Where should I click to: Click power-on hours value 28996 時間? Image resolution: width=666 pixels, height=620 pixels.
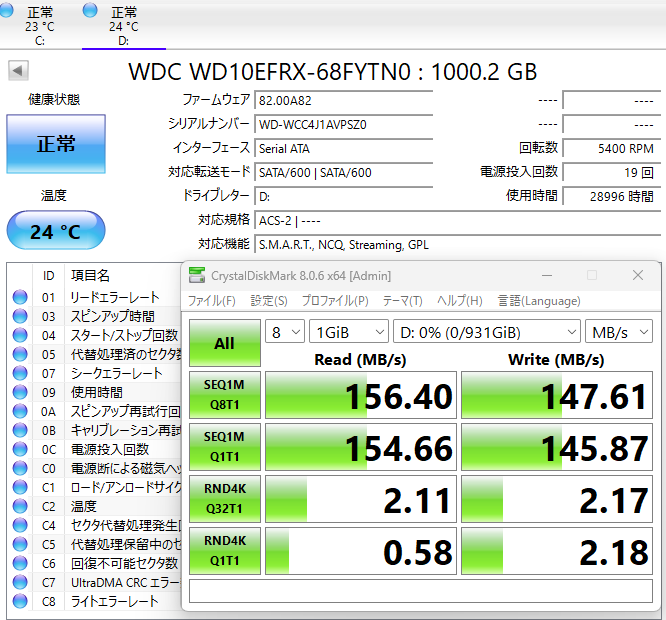click(x=612, y=196)
